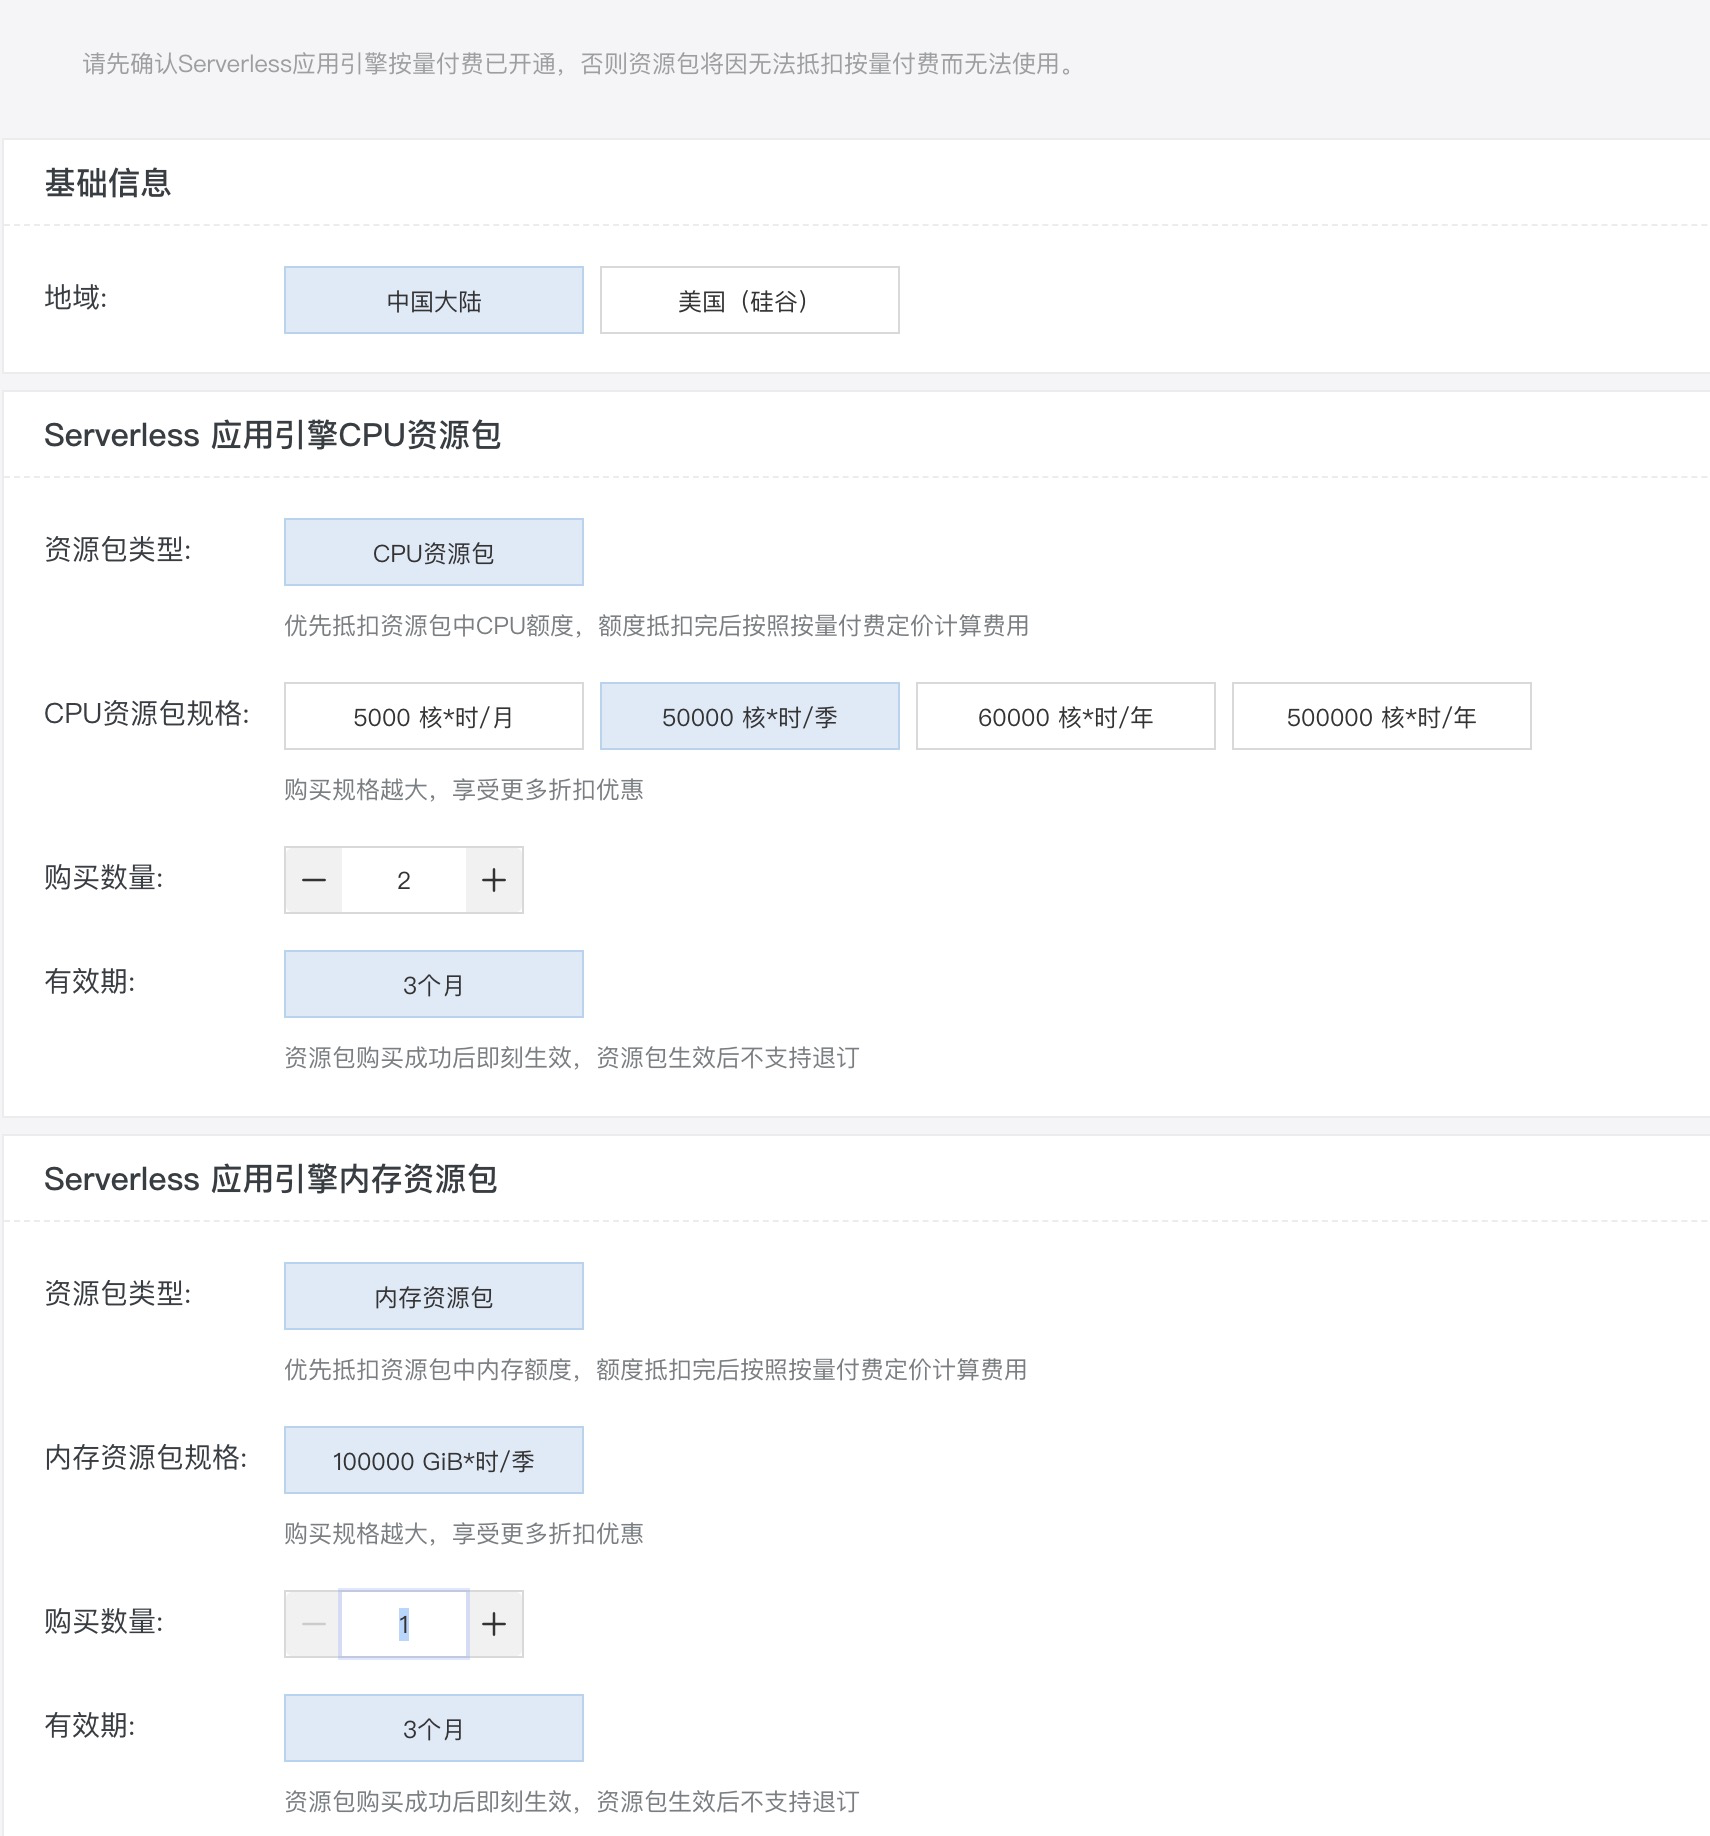Select 100000 GiB*时/季 memory spec

(434, 1460)
